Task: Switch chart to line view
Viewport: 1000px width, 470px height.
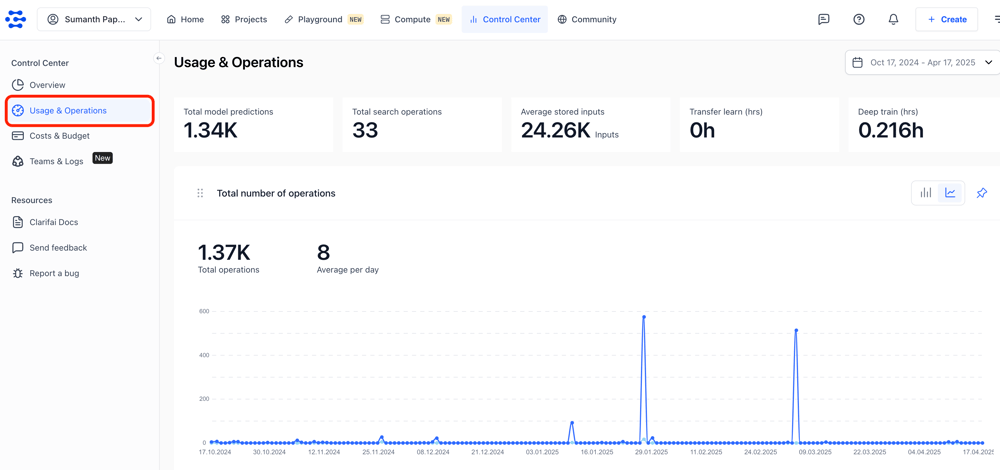Action: [x=950, y=193]
